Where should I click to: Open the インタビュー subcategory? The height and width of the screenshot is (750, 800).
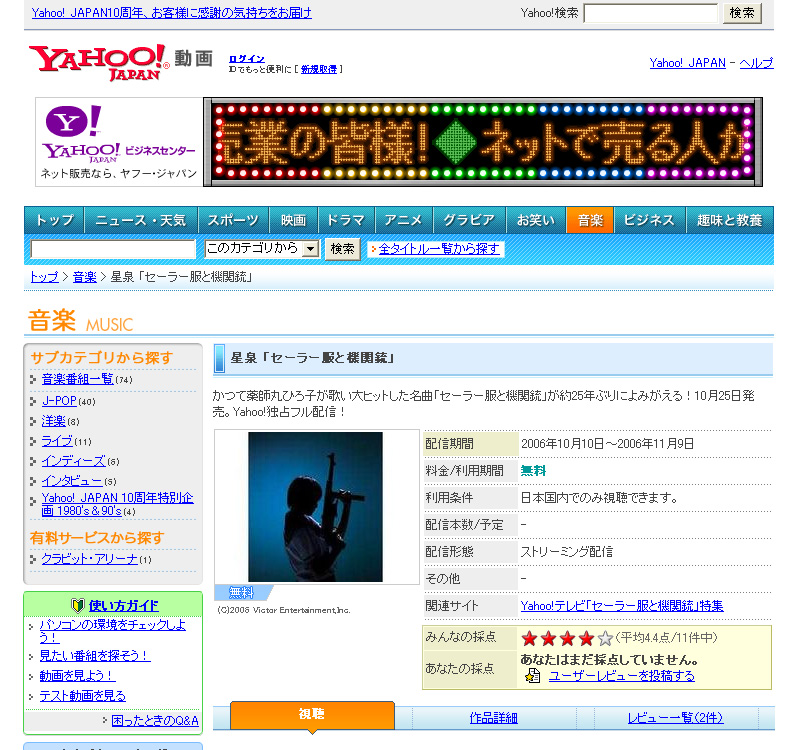tap(72, 481)
